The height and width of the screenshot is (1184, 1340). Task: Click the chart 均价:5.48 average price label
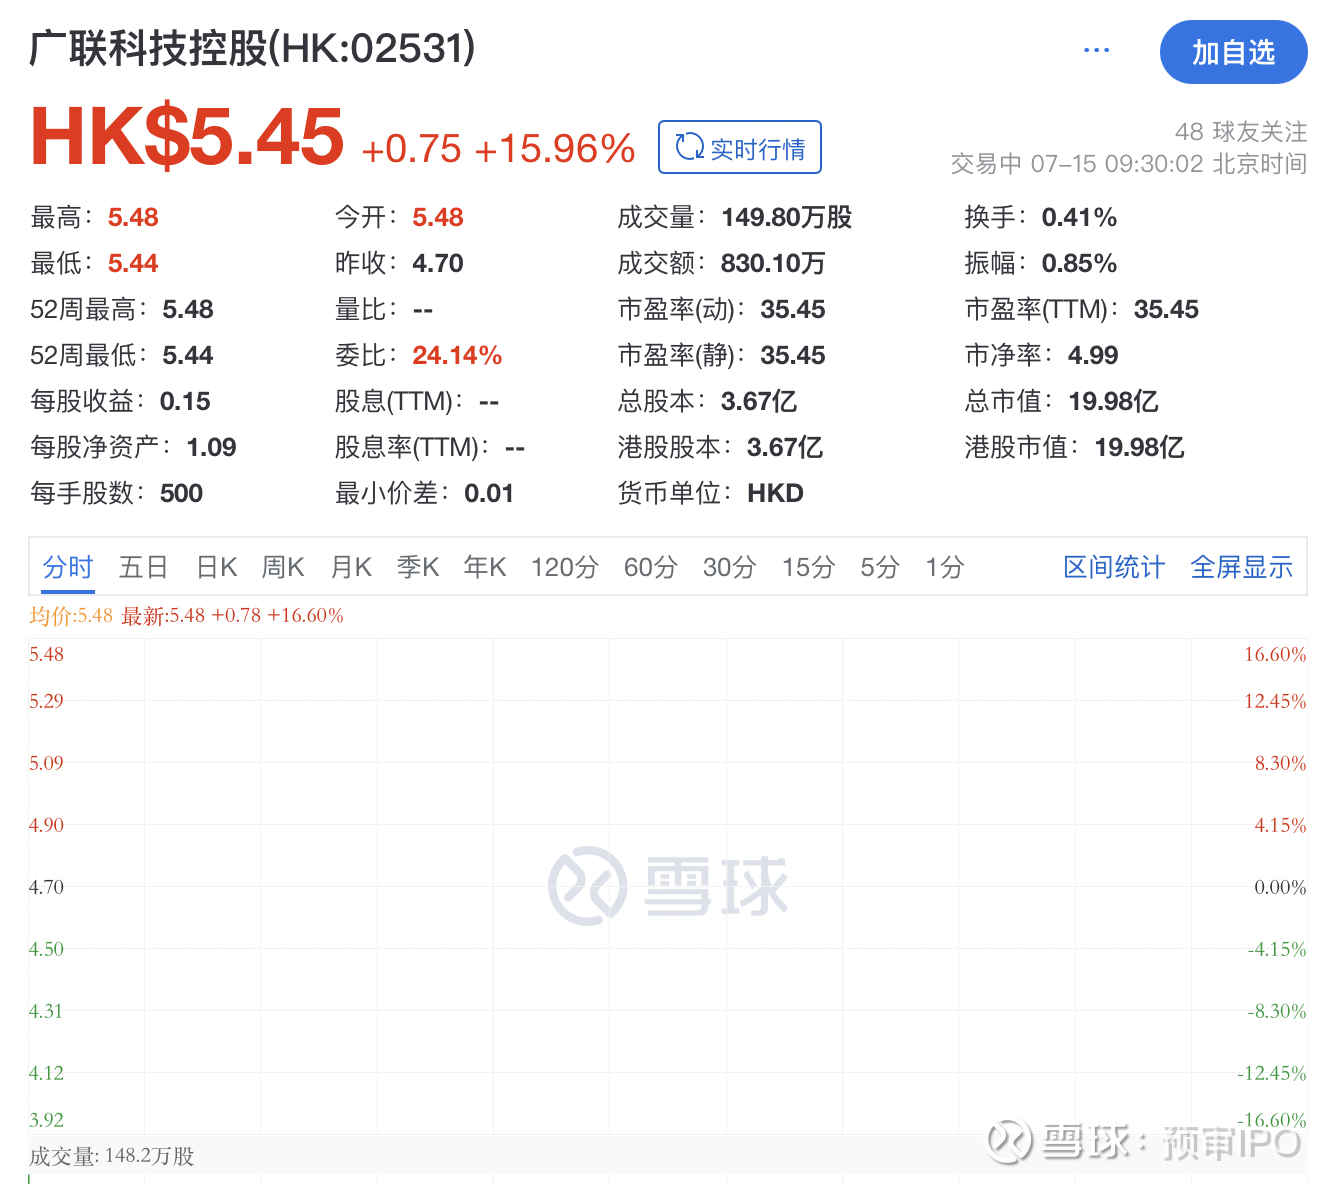coord(71,616)
